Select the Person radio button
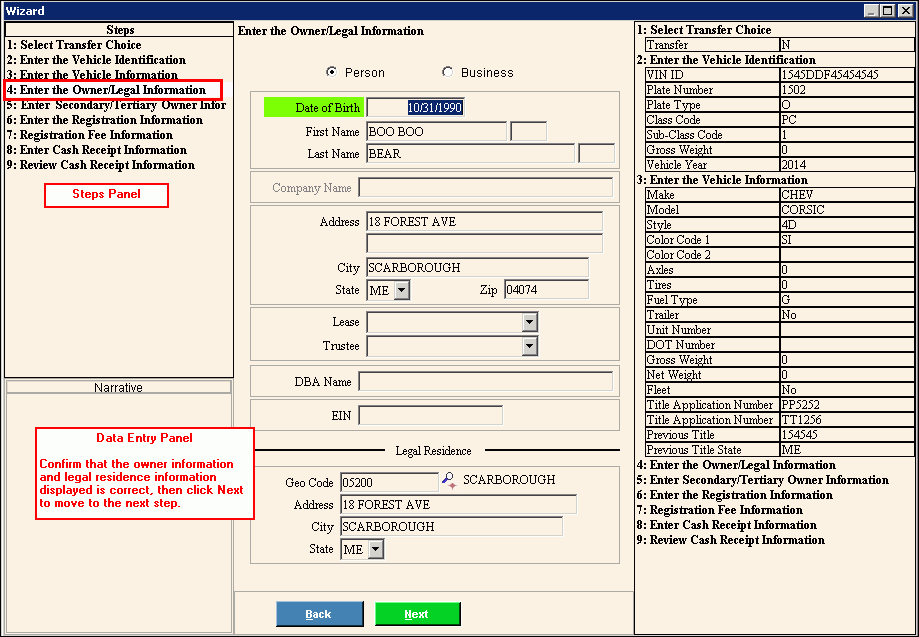 point(332,72)
